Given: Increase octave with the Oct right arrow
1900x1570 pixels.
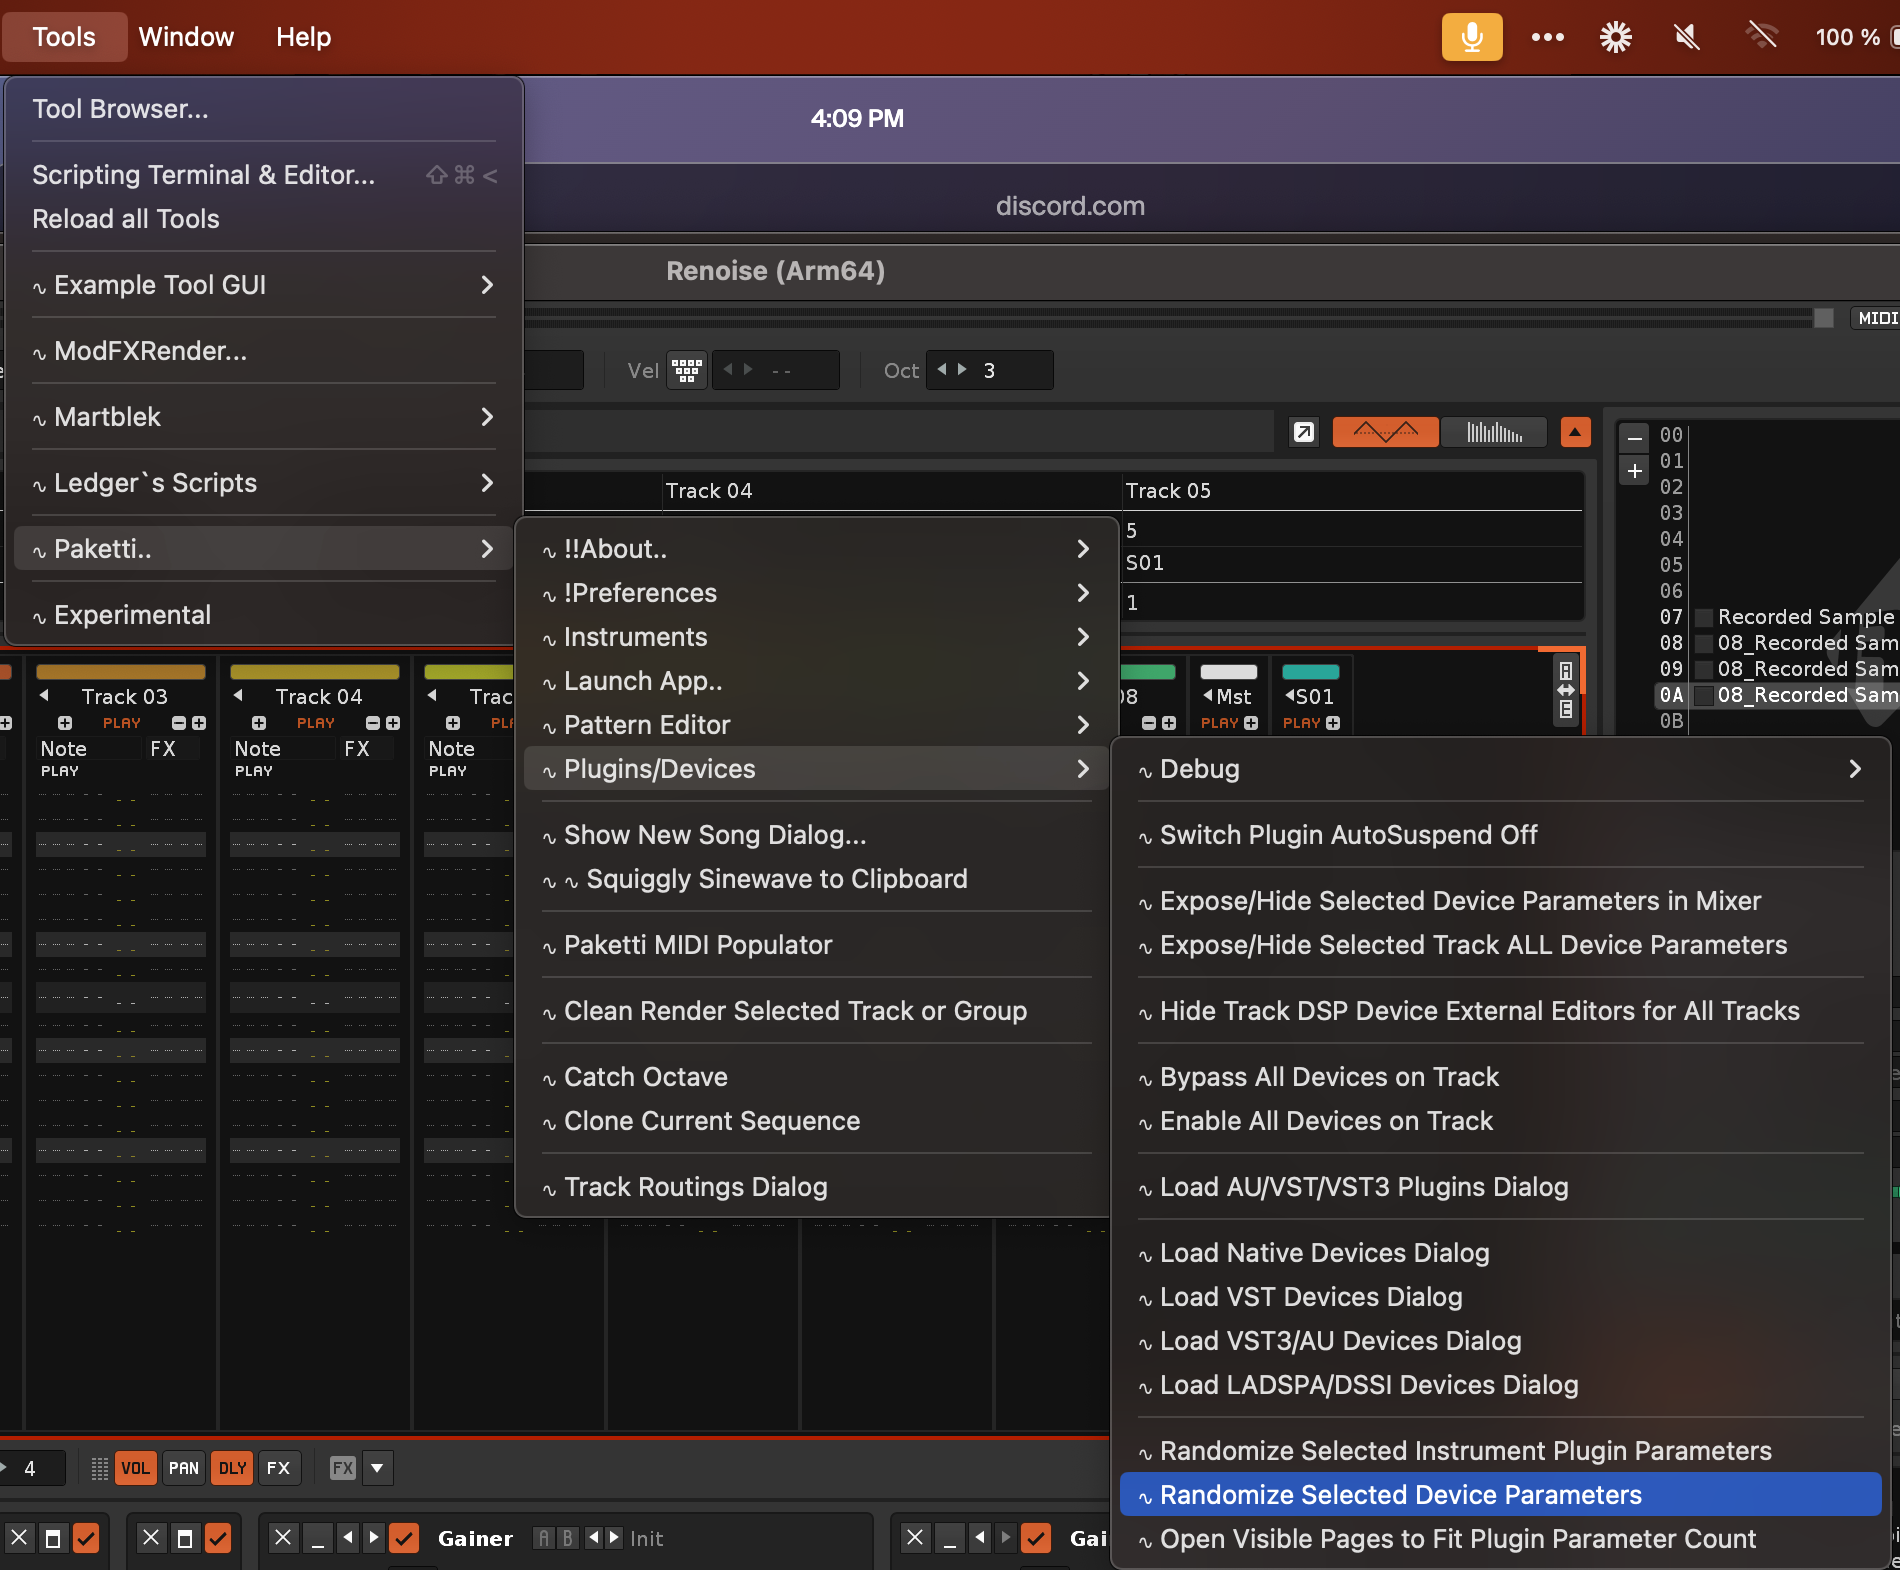Looking at the screenshot, I should click(x=962, y=370).
